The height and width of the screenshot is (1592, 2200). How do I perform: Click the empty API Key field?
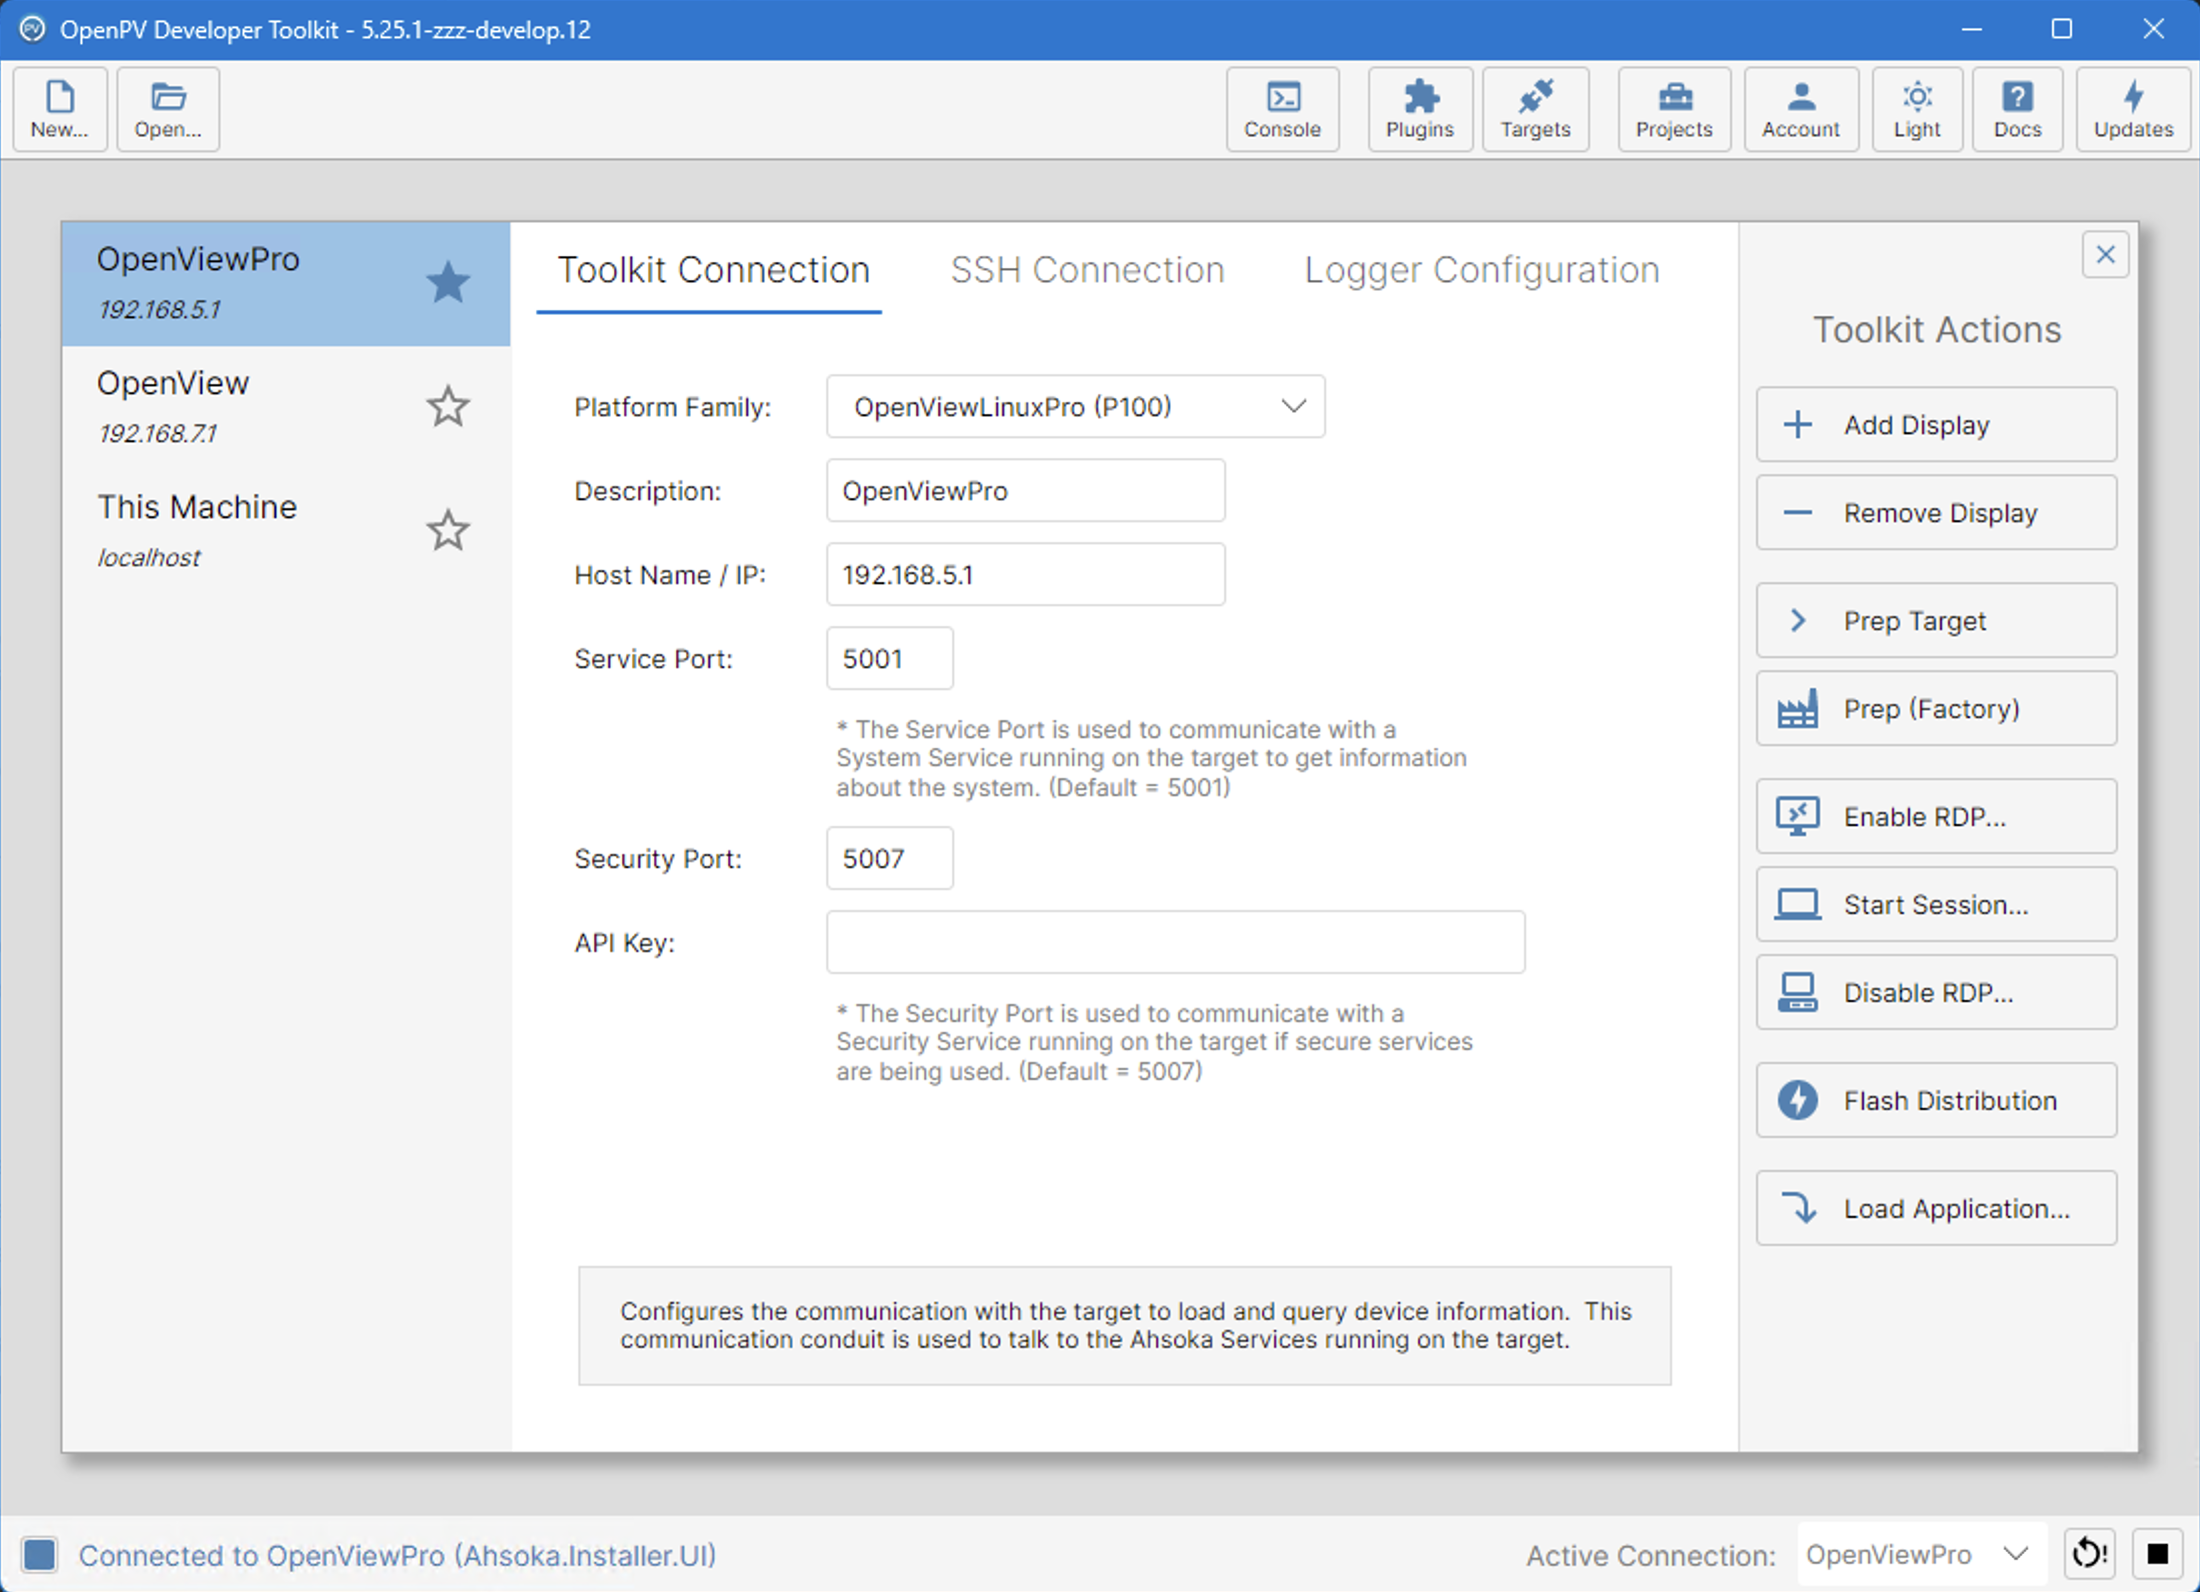click(1175, 942)
